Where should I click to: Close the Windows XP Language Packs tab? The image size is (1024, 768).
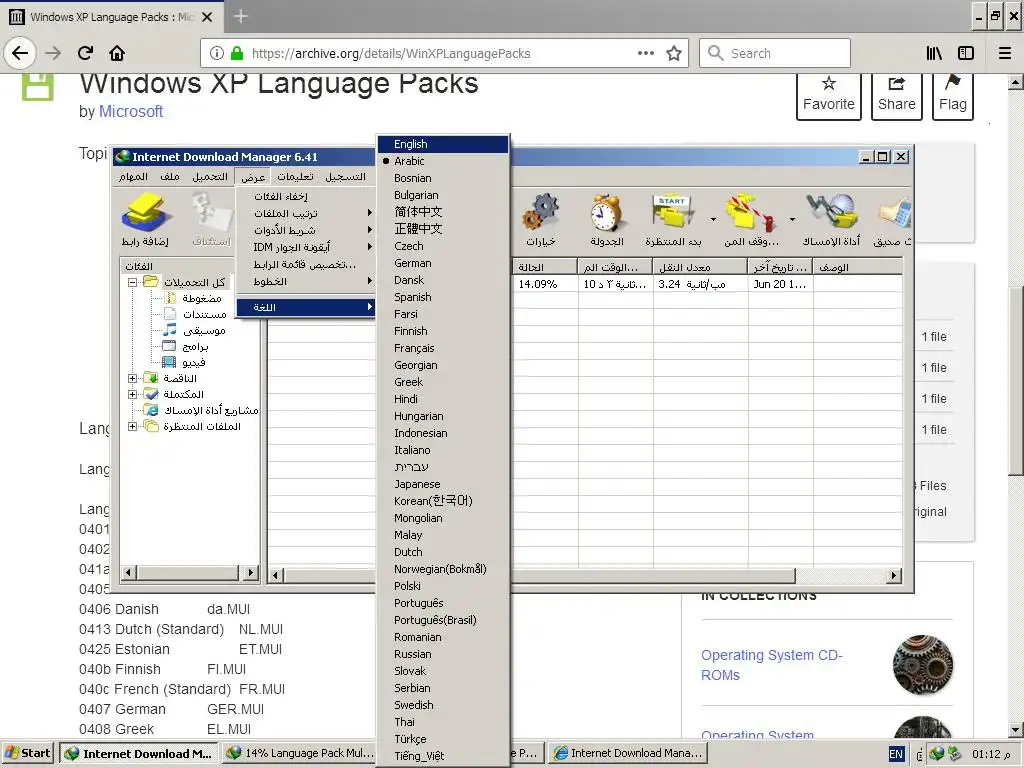coord(207,17)
